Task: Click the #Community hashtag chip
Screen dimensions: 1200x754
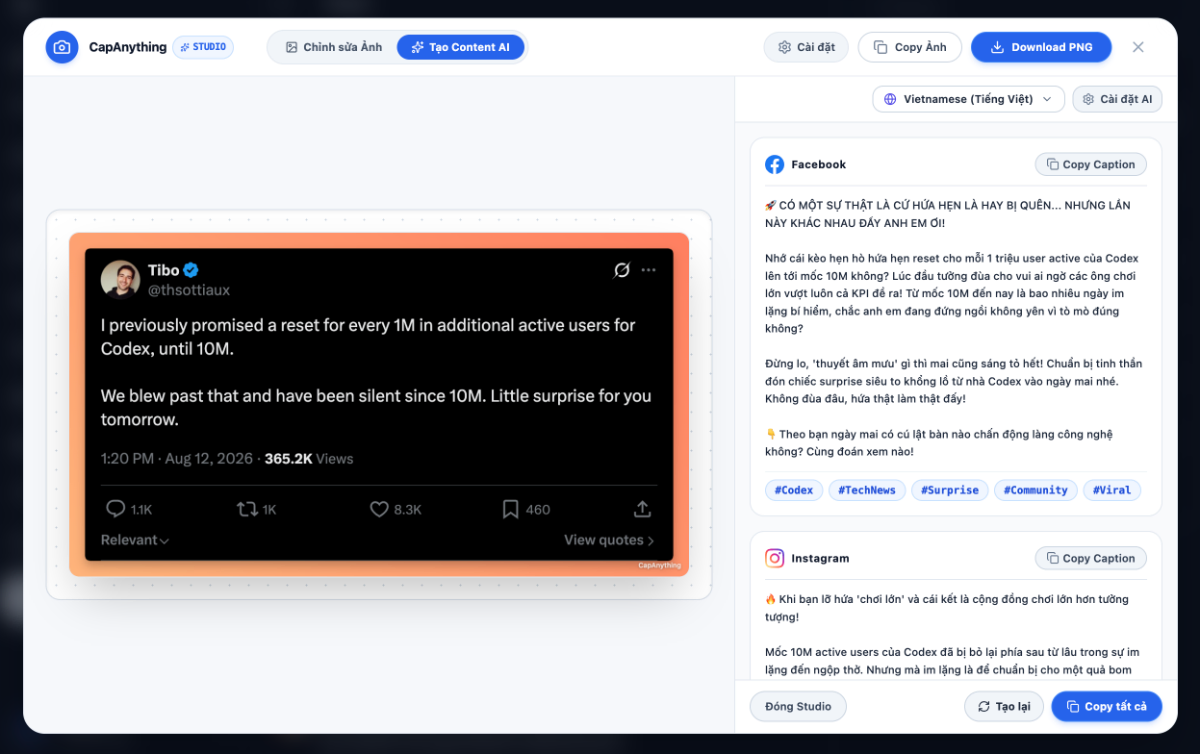Action: (1036, 490)
